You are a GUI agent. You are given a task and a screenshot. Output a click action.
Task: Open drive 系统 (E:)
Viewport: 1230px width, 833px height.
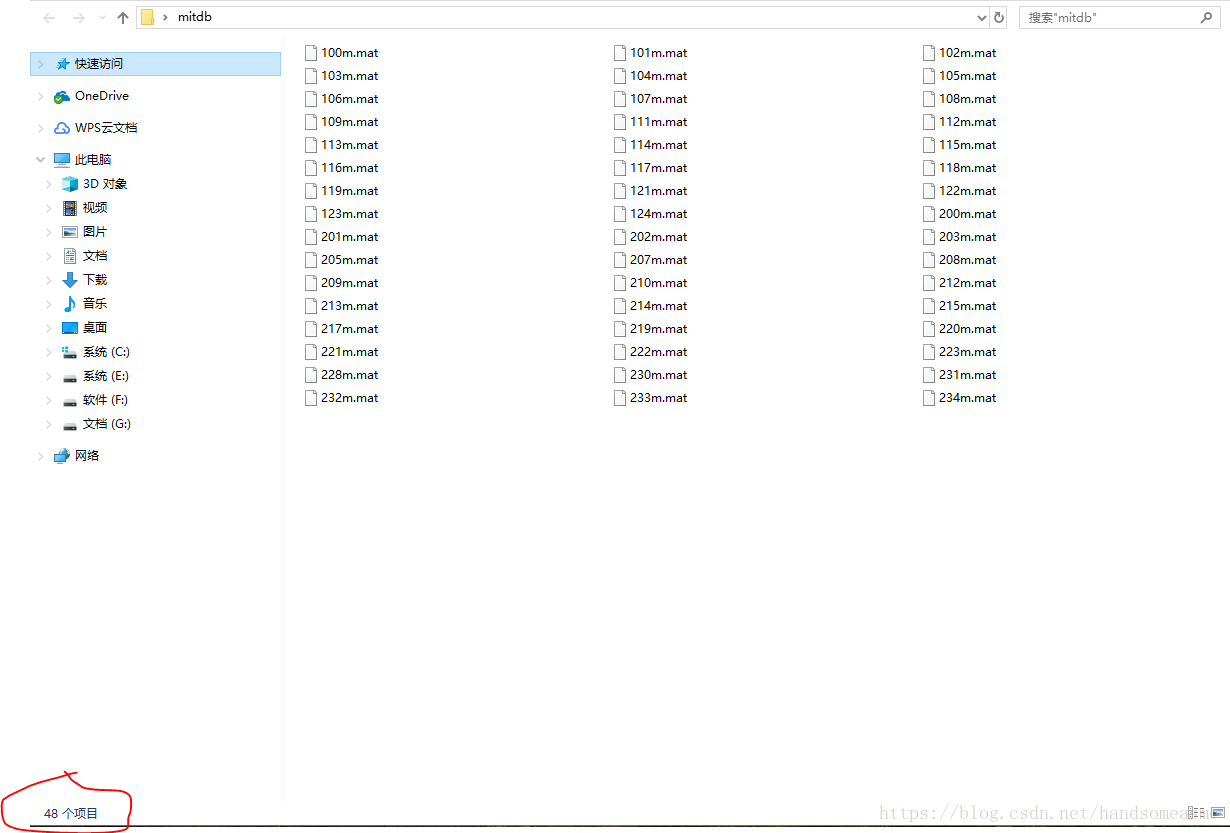pyautogui.click(x=106, y=376)
